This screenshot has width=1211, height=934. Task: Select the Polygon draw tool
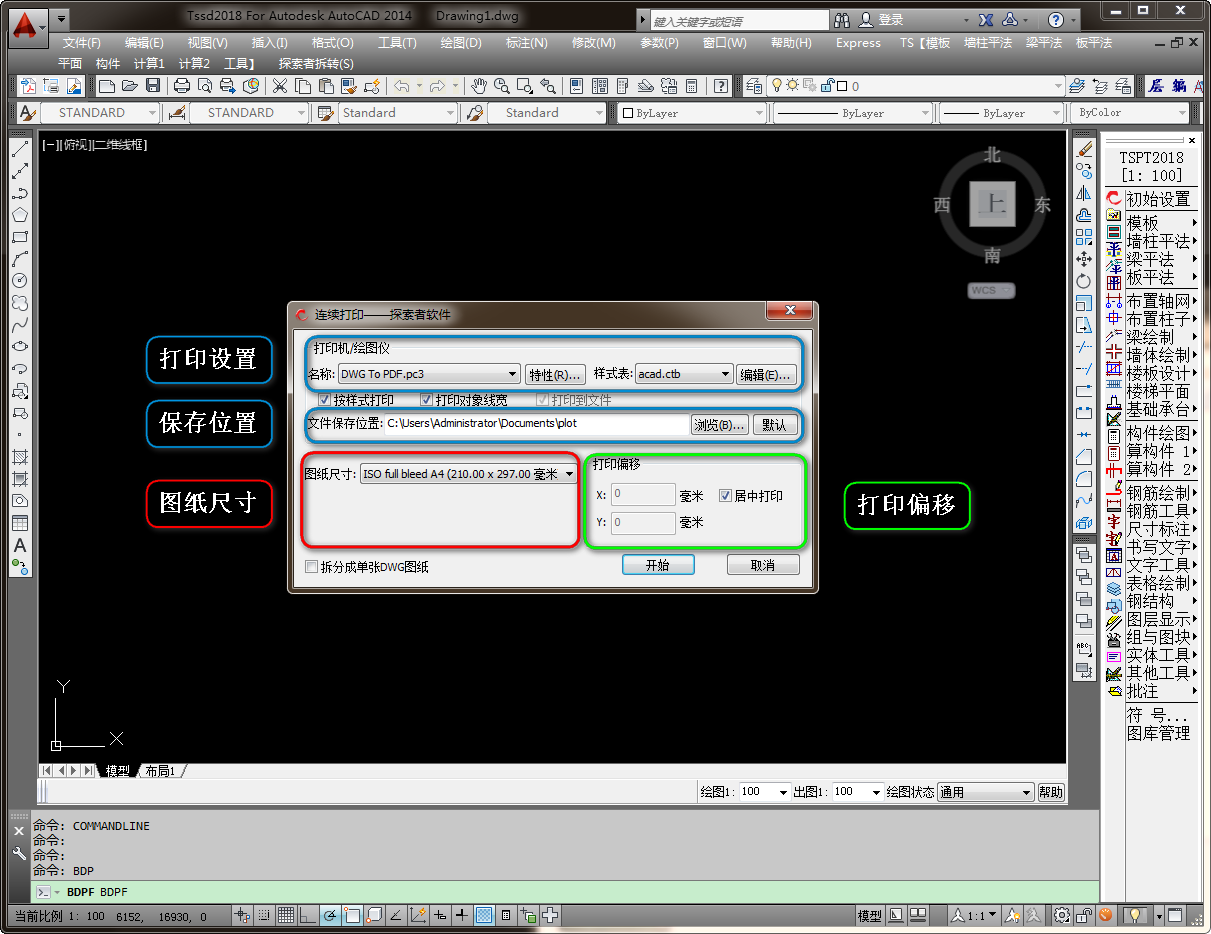point(20,215)
